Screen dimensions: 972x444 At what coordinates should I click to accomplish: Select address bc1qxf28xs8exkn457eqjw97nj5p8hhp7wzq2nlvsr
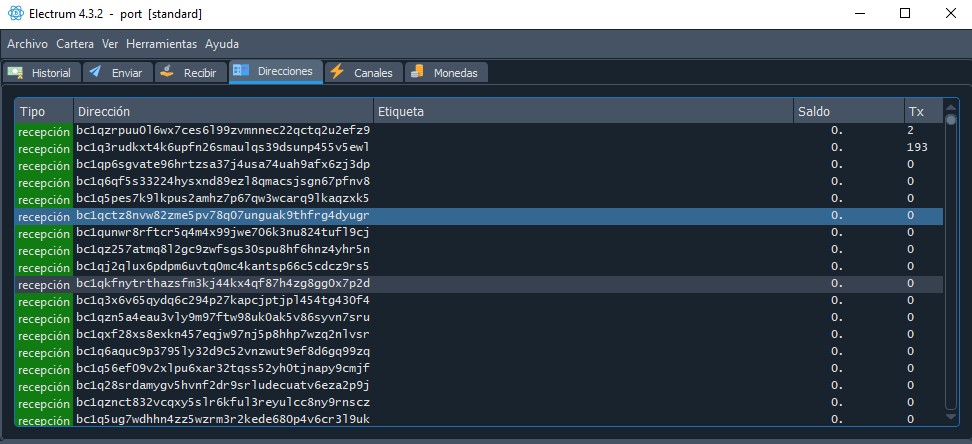[x=223, y=334]
